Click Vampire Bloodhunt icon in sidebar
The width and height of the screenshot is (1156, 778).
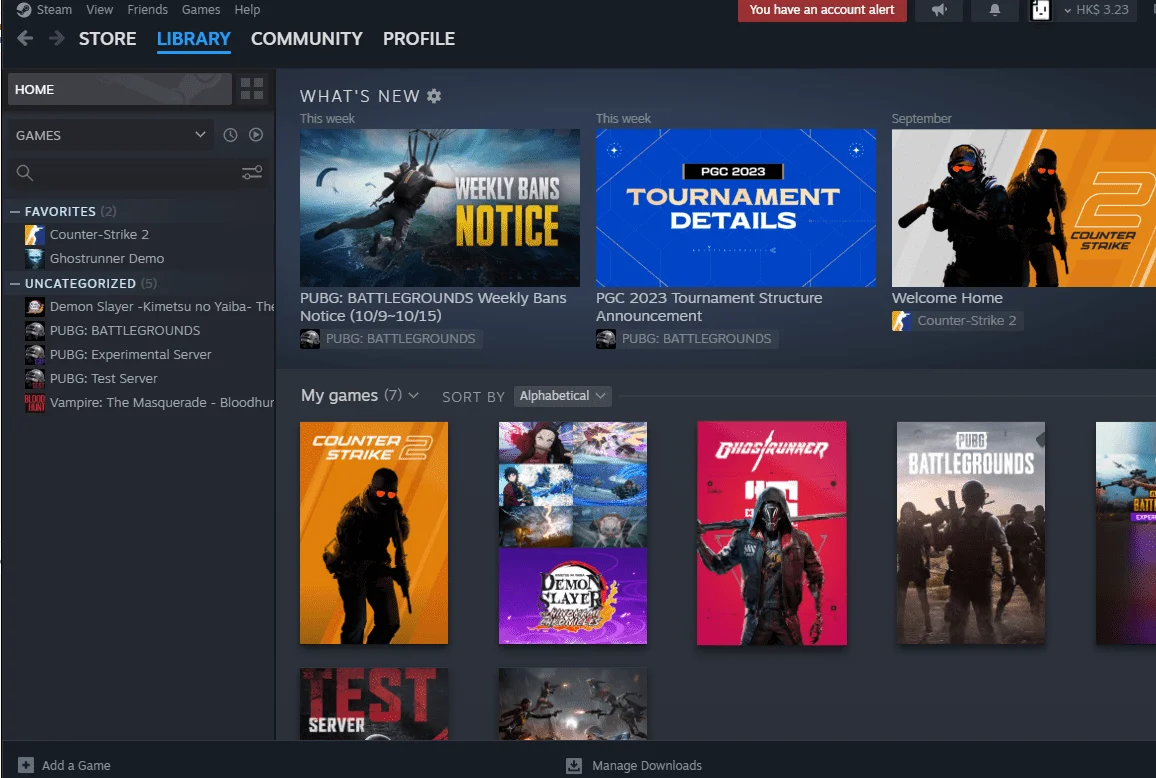pos(35,403)
